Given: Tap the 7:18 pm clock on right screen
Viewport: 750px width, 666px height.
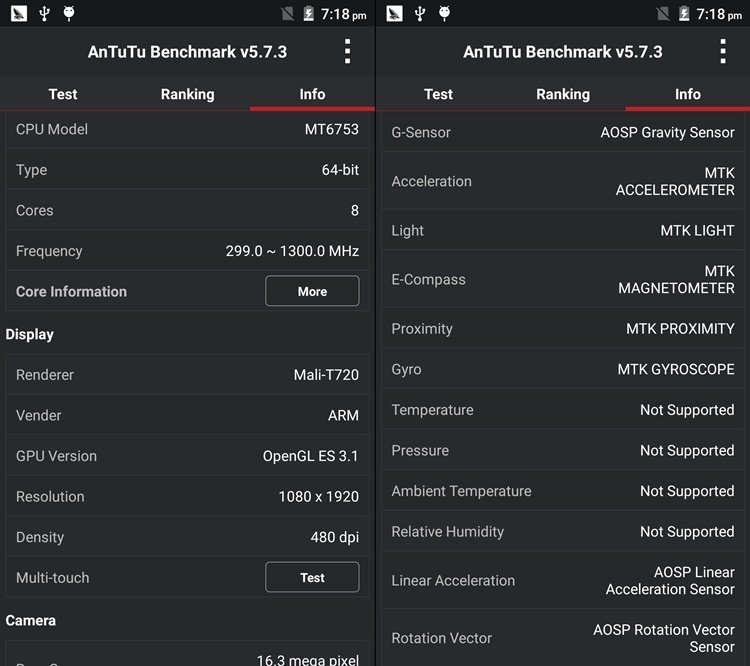Looking at the screenshot, I should pyautogui.click(x=719, y=14).
